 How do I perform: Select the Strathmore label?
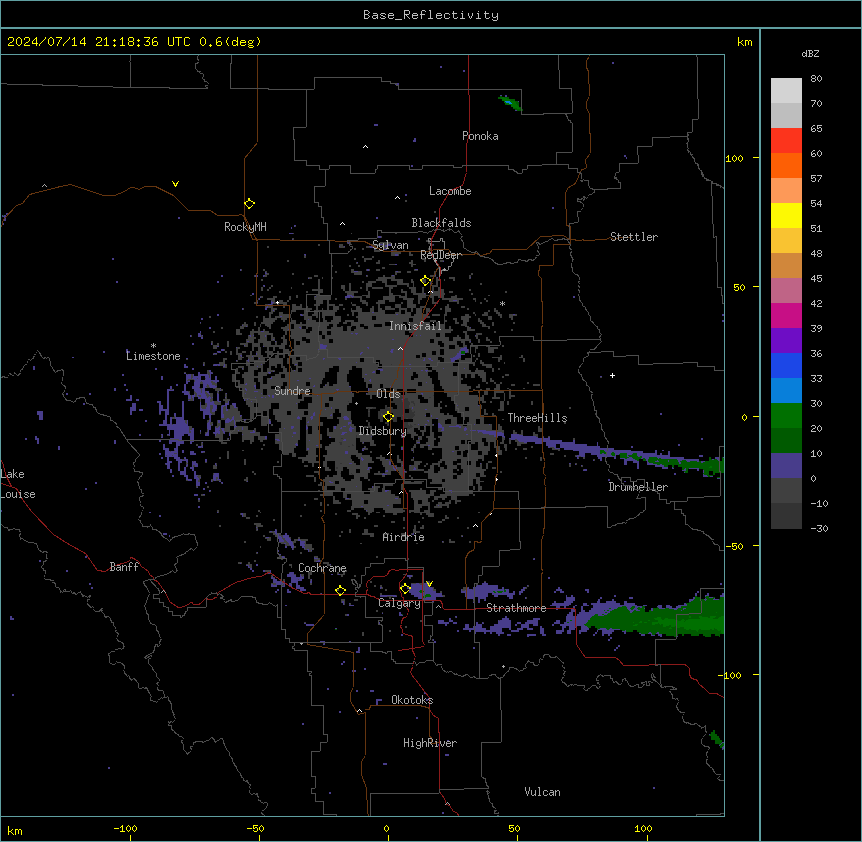click(516, 608)
